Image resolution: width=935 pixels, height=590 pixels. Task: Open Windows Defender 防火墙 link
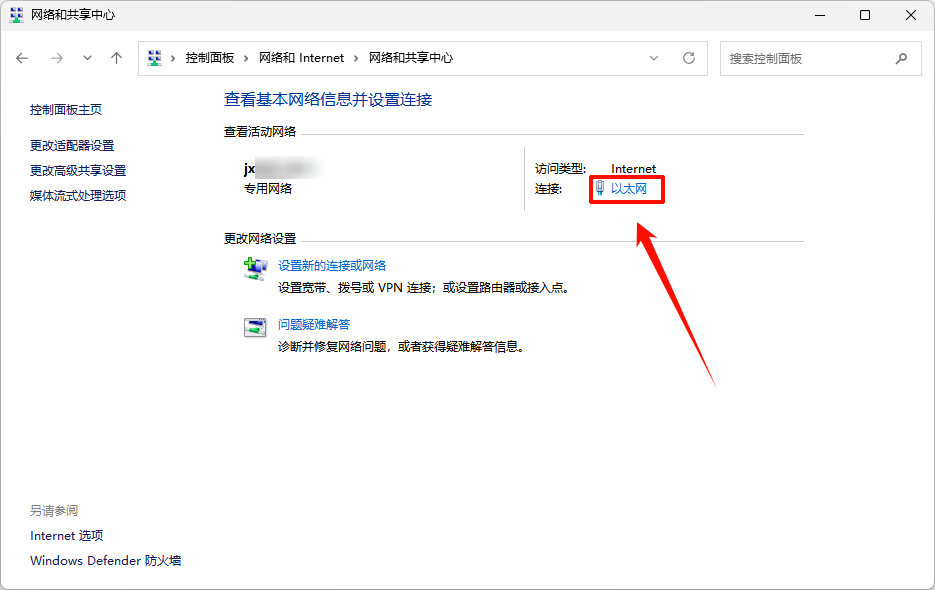(x=105, y=561)
